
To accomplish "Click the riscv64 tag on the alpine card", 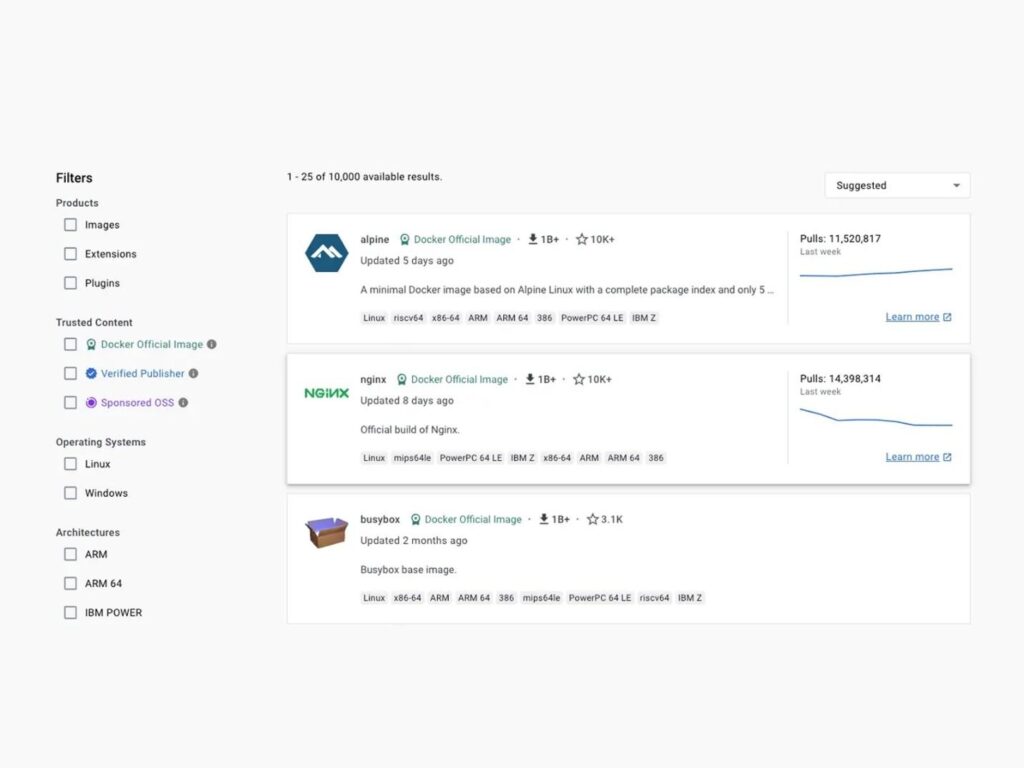I will pos(408,318).
